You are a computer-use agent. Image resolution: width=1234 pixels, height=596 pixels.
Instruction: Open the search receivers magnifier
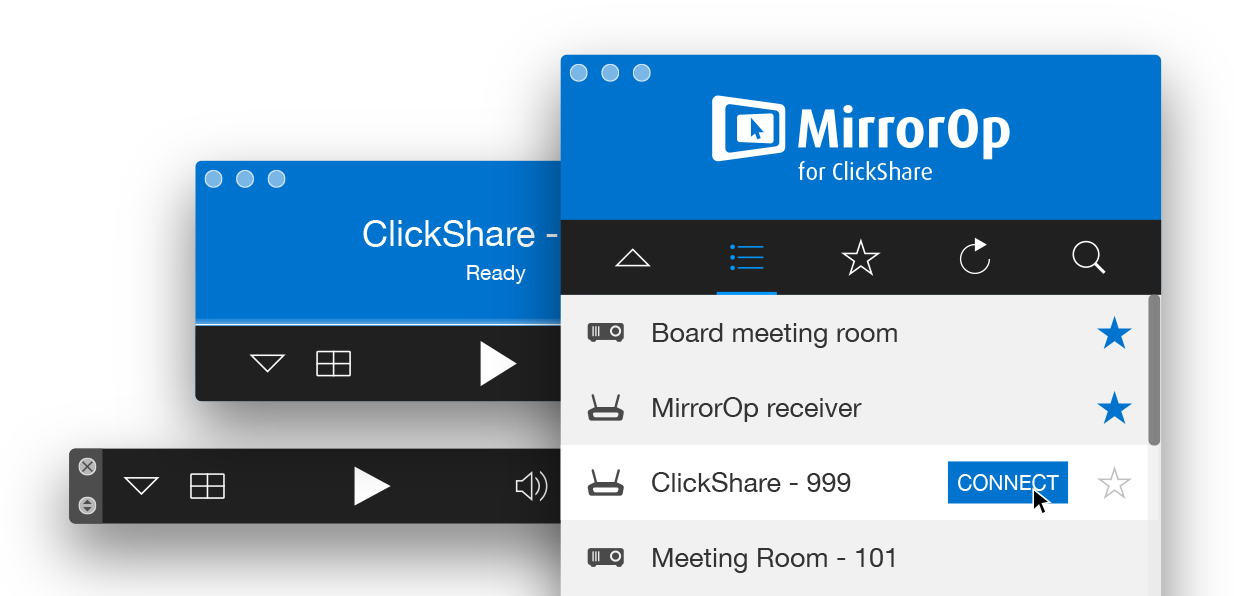1088,258
